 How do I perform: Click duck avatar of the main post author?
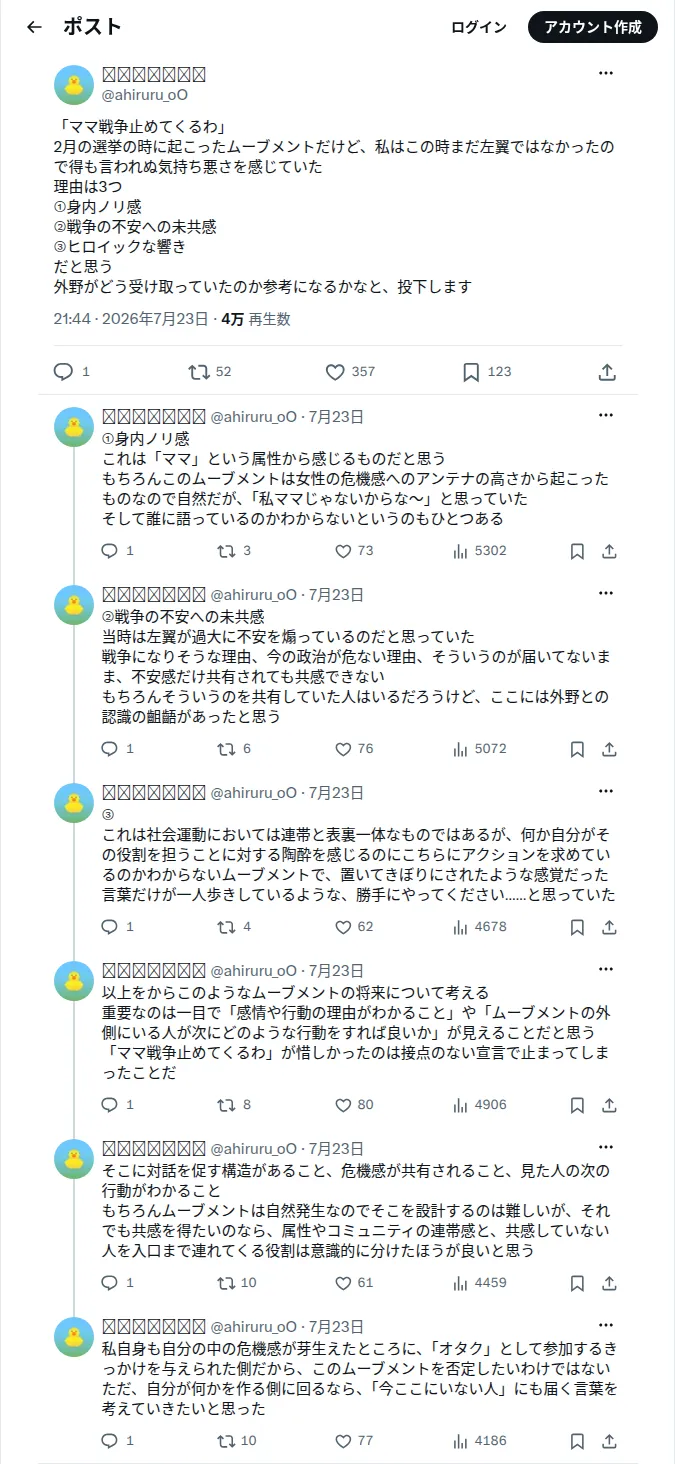(x=74, y=86)
